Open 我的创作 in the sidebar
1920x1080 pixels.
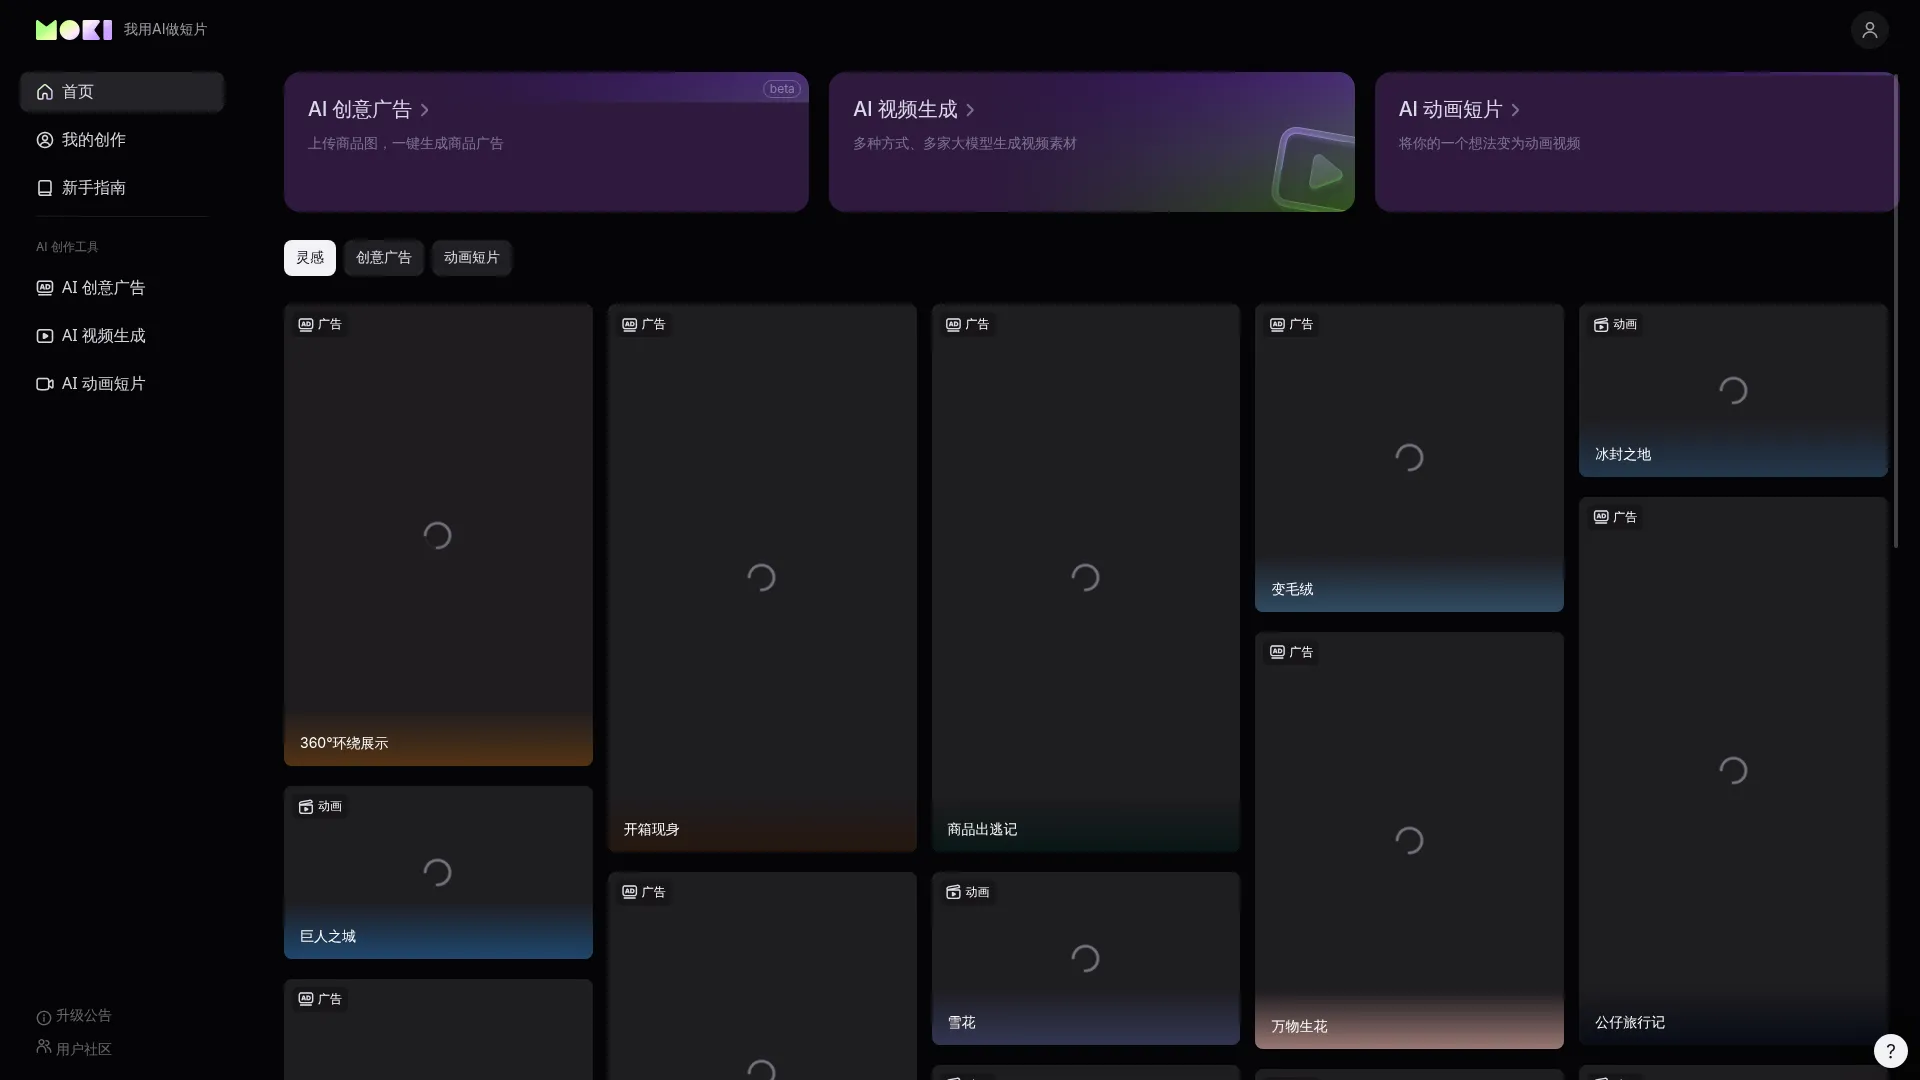pyautogui.click(x=93, y=140)
